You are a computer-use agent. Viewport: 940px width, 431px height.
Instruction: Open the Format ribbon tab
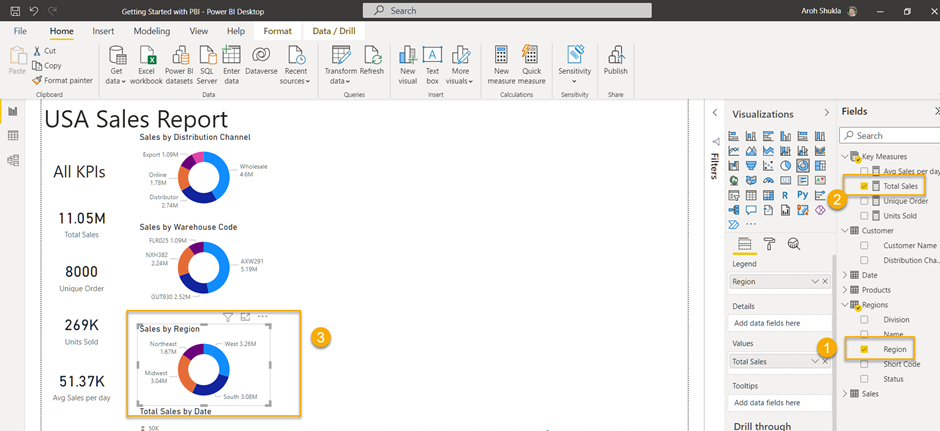click(278, 31)
